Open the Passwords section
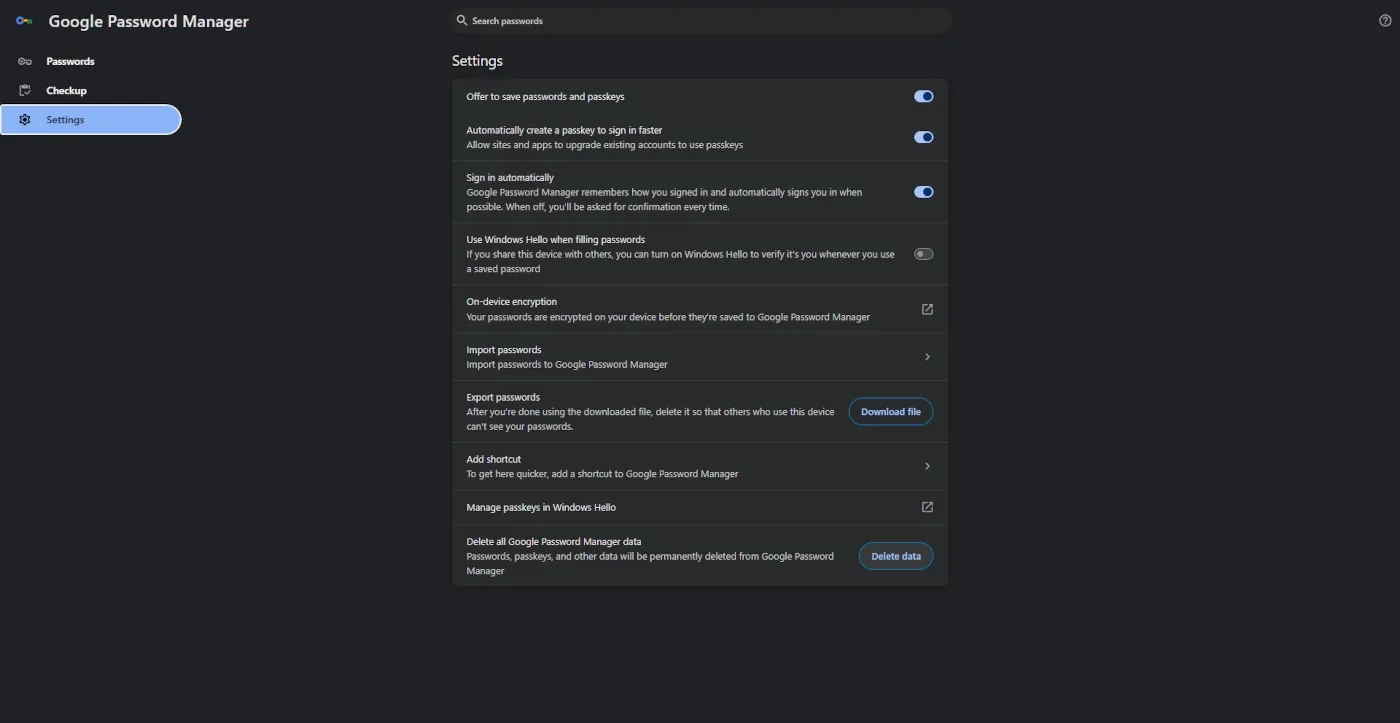The width and height of the screenshot is (1400, 723). click(x=91, y=61)
